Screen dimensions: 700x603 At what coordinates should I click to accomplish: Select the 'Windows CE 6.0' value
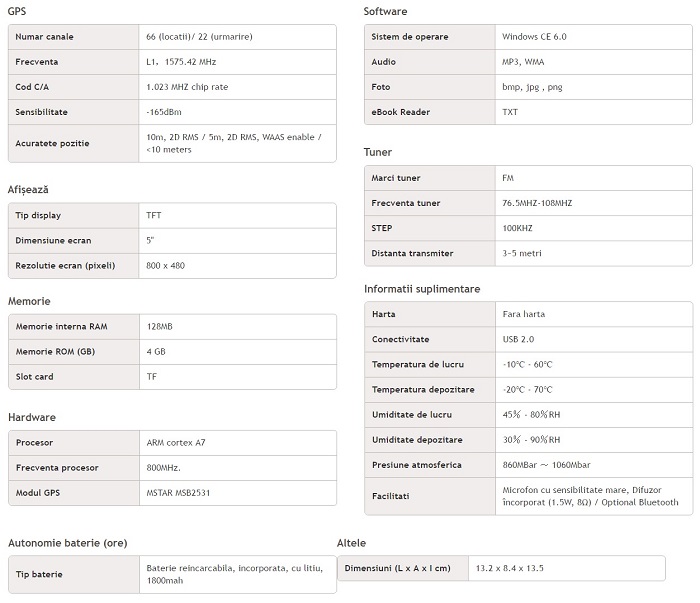point(536,37)
